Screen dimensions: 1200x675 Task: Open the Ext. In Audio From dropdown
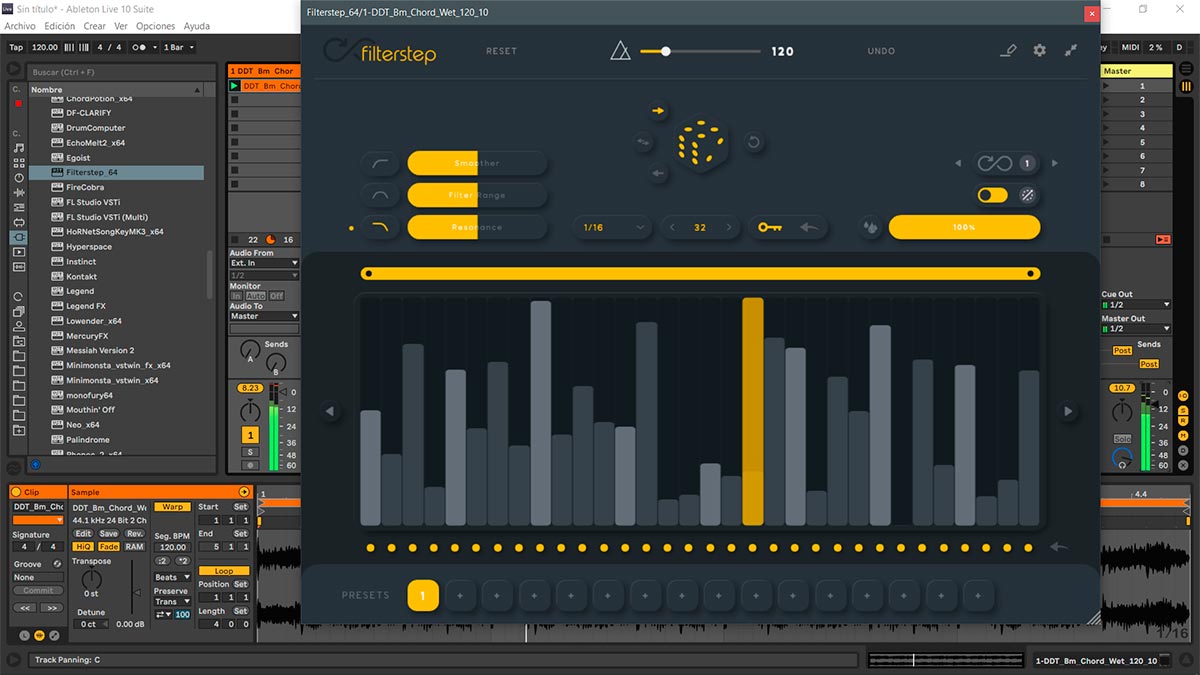264,264
